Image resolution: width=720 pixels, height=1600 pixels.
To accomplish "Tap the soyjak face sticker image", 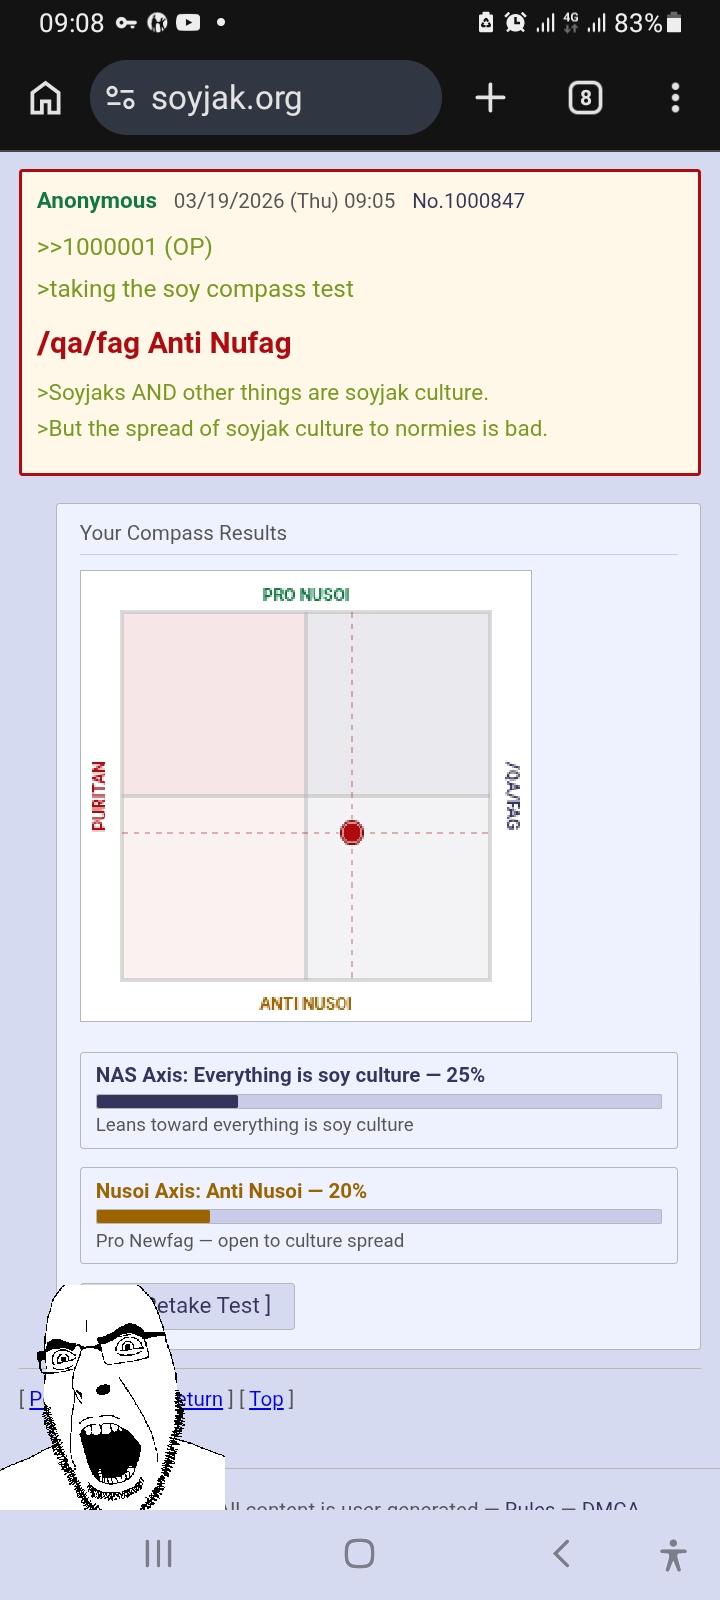I will [105, 1400].
